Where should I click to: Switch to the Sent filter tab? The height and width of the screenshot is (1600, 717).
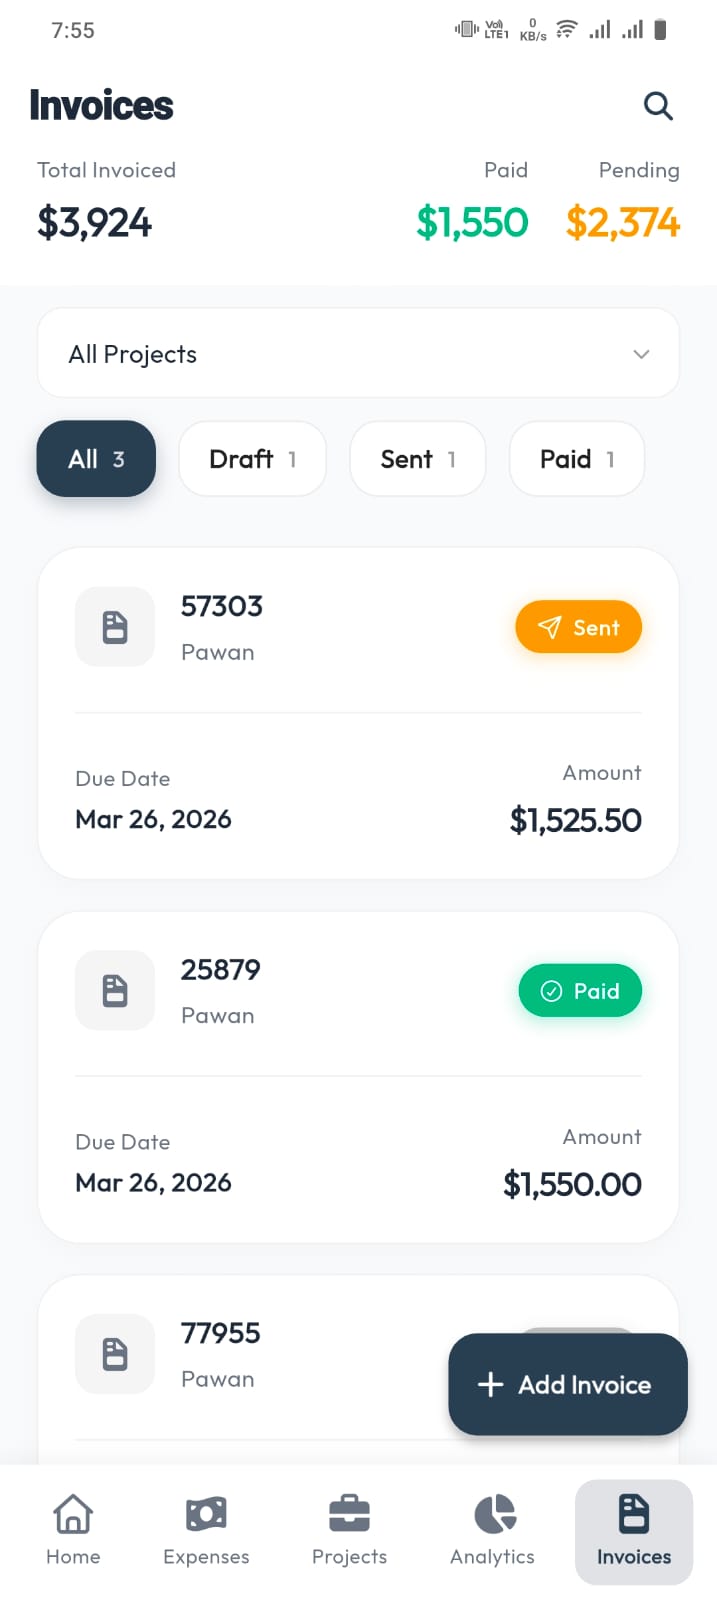click(417, 459)
